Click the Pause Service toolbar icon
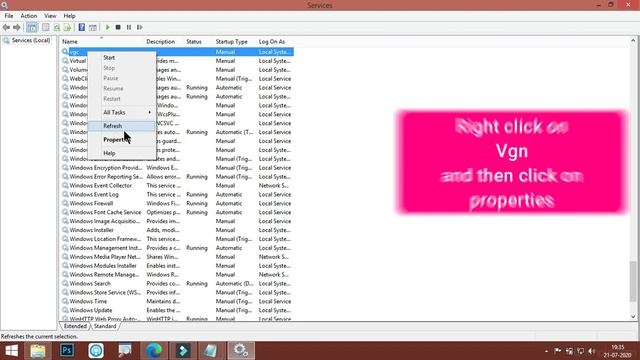This screenshot has height=360, width=640. 129,27
